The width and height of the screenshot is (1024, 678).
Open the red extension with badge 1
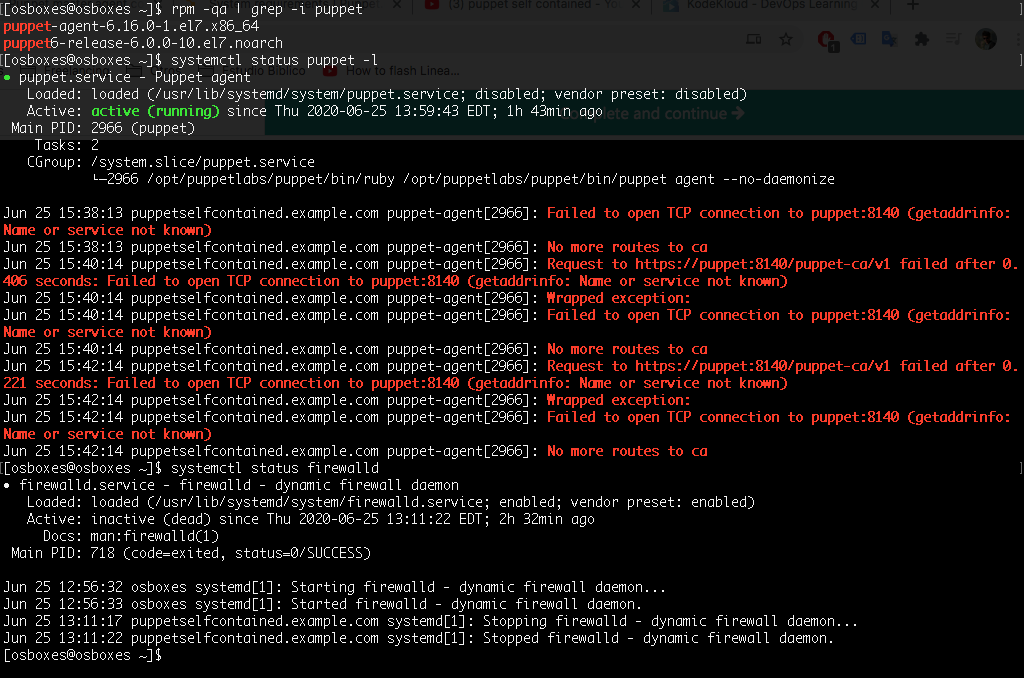[826, 40]
